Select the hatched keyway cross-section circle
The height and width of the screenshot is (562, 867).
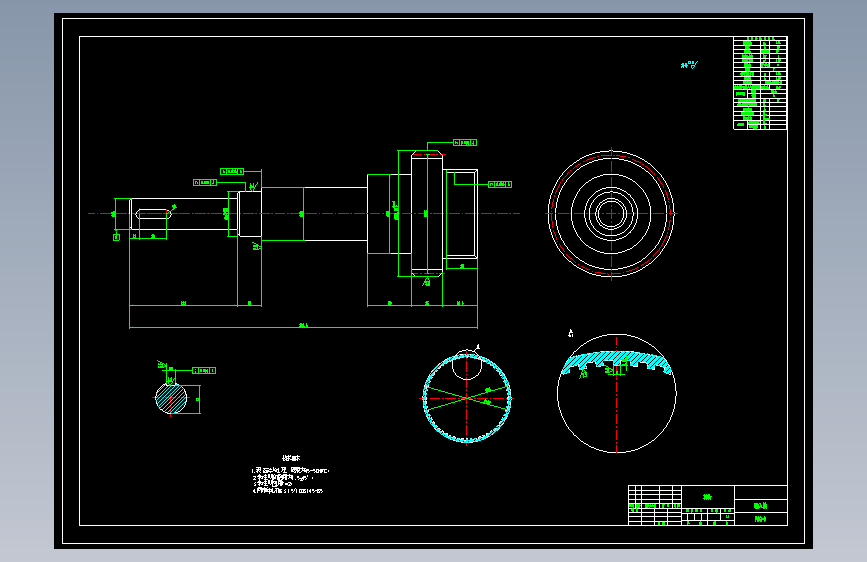pyautogui.click(x=171, y=398)
